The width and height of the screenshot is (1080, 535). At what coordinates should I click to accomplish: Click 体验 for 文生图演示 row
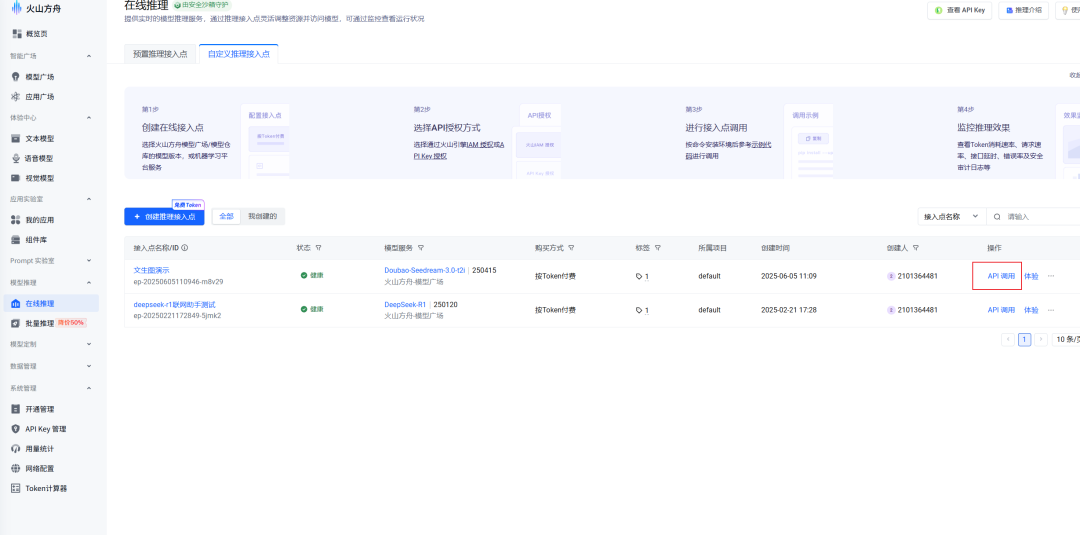[1030, 276]
